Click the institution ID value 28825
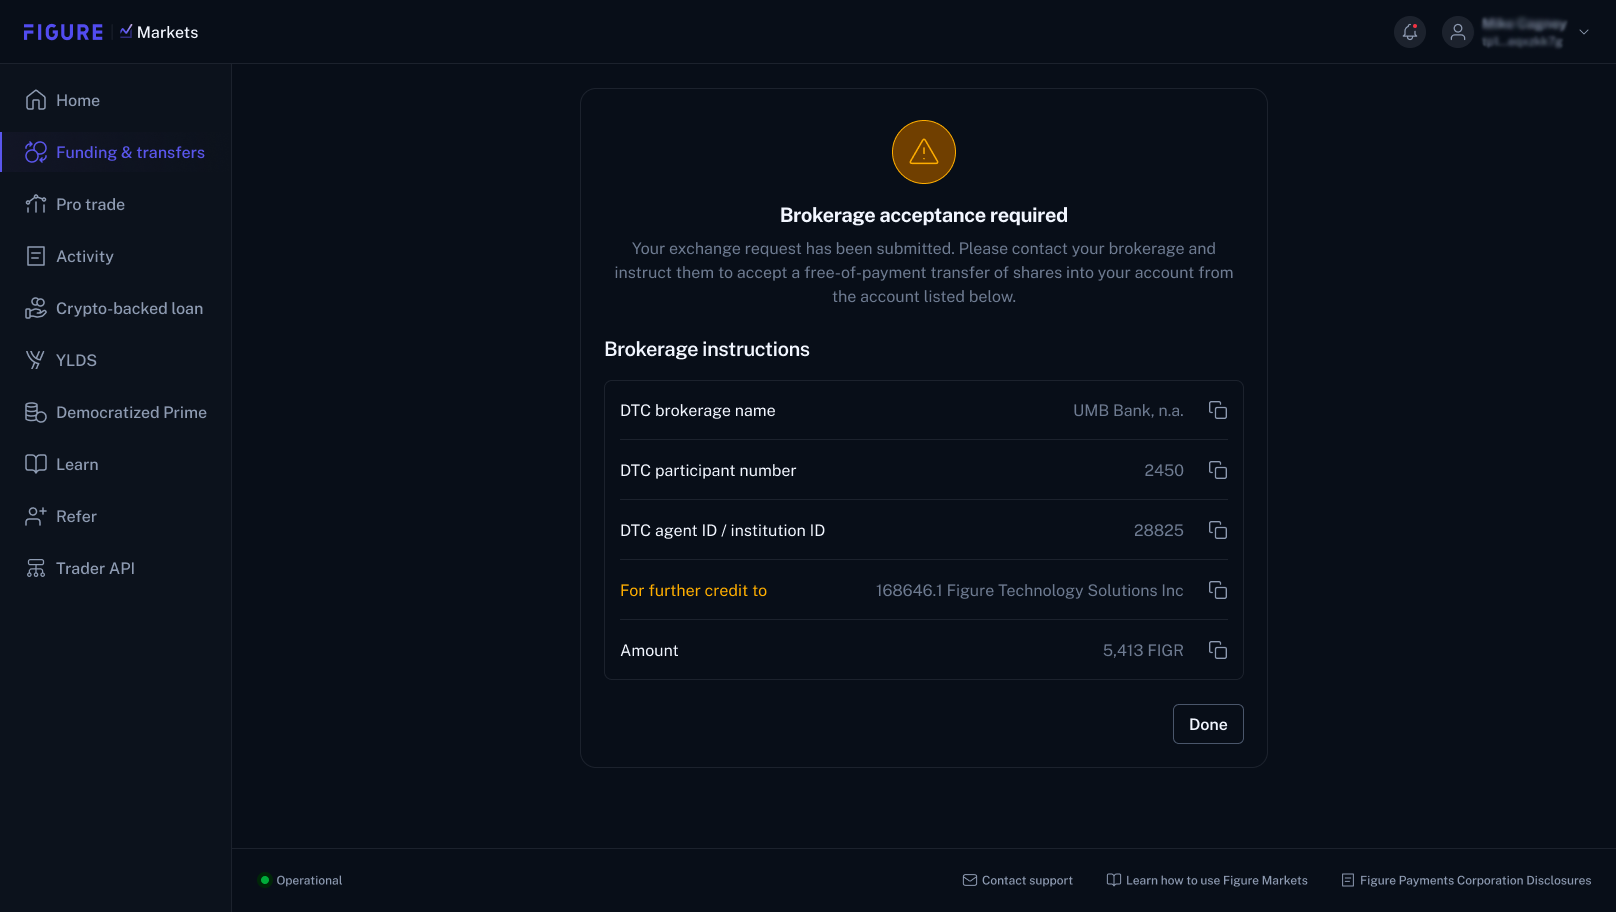This screenshot has width=1616, height=912. 1159,530
